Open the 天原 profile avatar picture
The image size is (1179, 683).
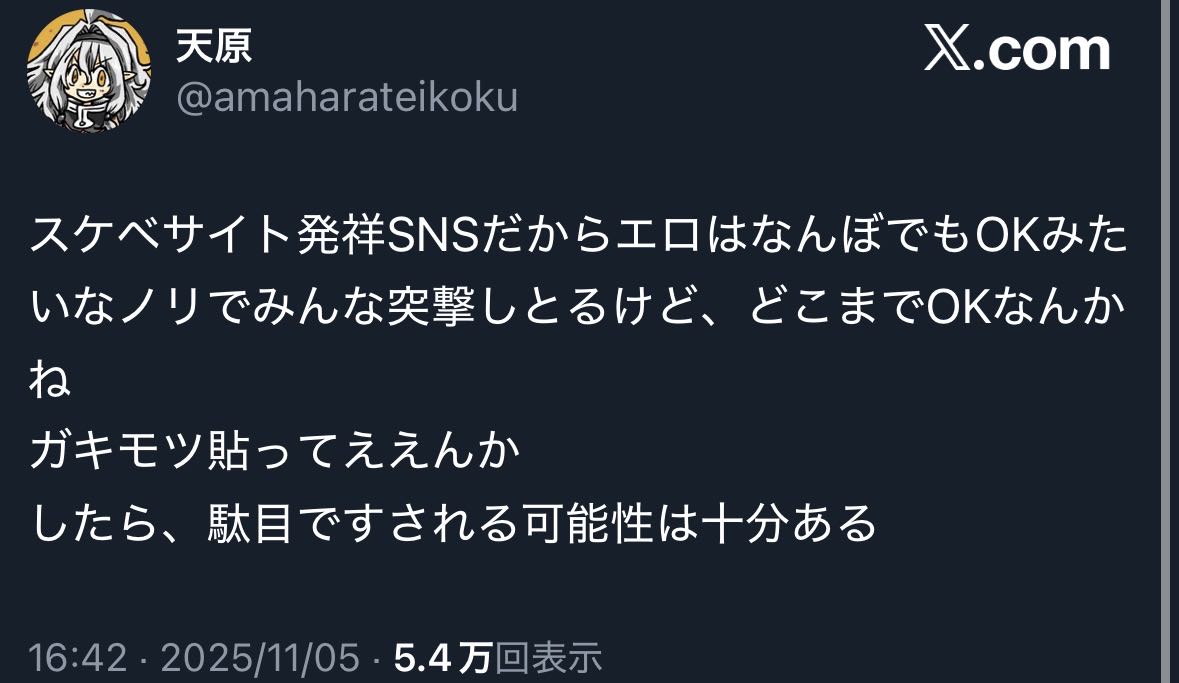click(x=89, y=72)
